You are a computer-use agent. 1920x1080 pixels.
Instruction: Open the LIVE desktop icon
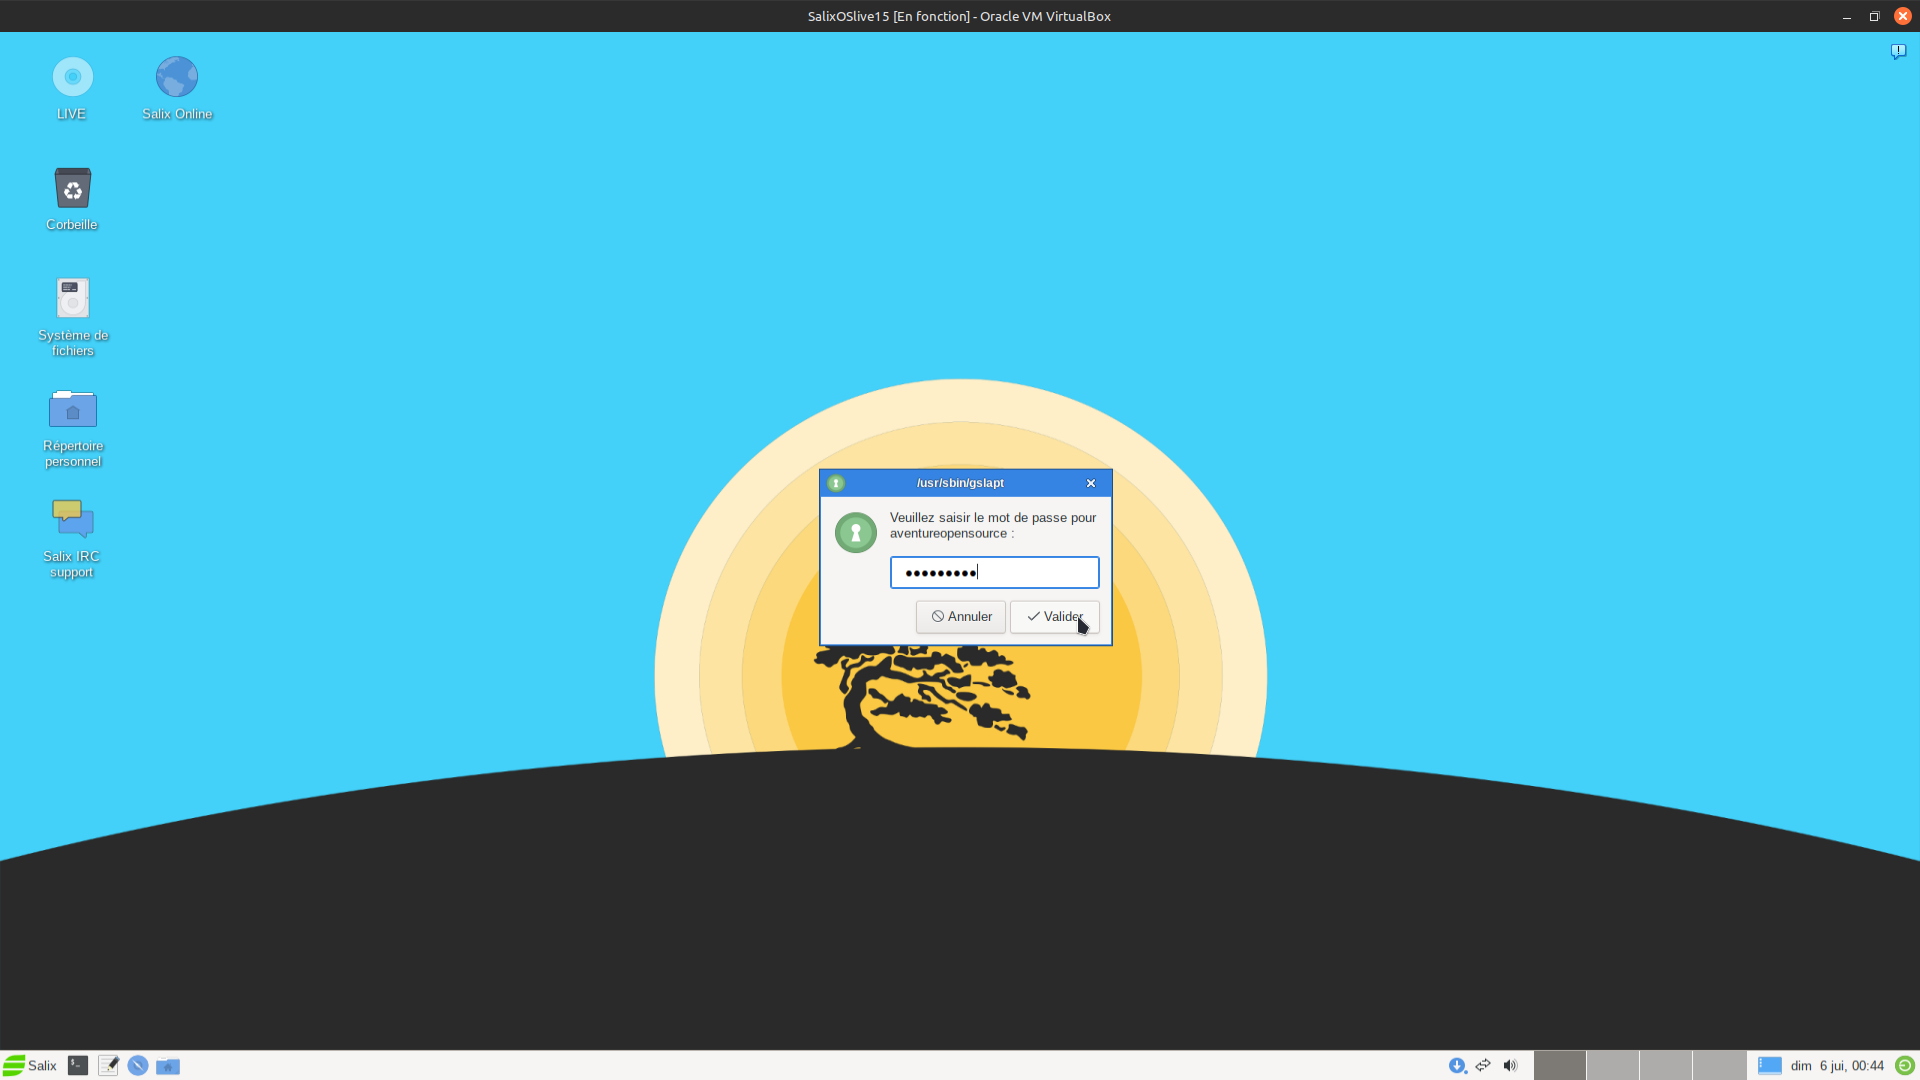point(72,78)
